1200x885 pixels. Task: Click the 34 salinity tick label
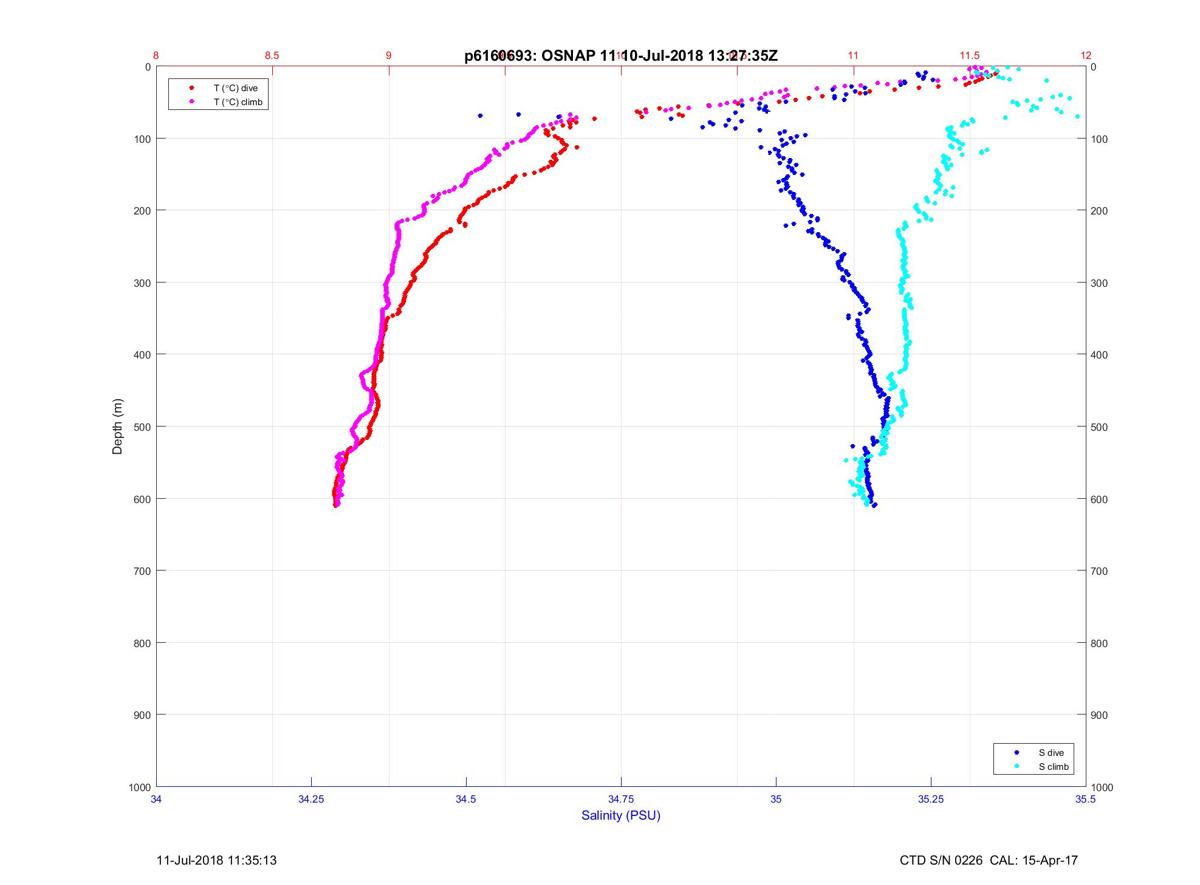[x=157, y=799]
